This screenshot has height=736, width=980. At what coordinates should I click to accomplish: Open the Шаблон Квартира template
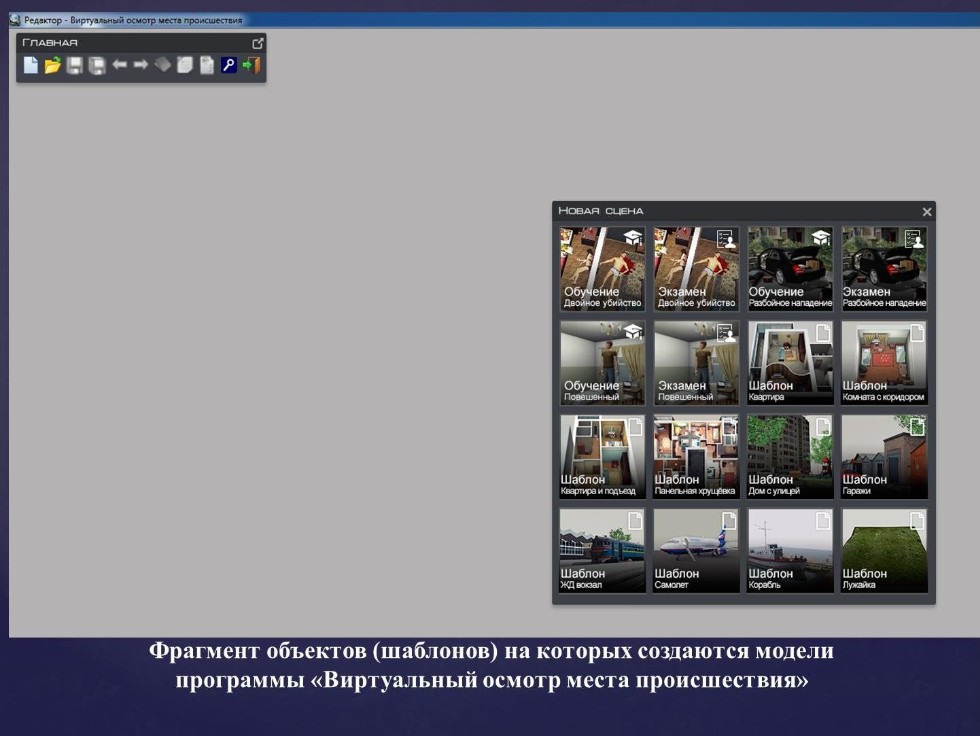pos(789,362)
